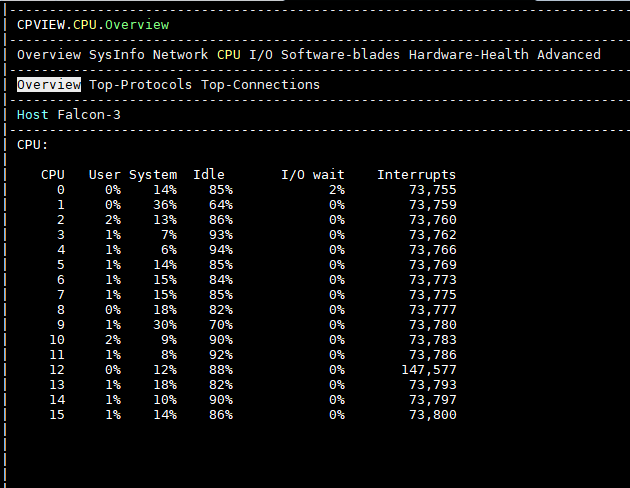Switch to the Advanced tab
Screen dimensions: 630x488
click(569, 55)
